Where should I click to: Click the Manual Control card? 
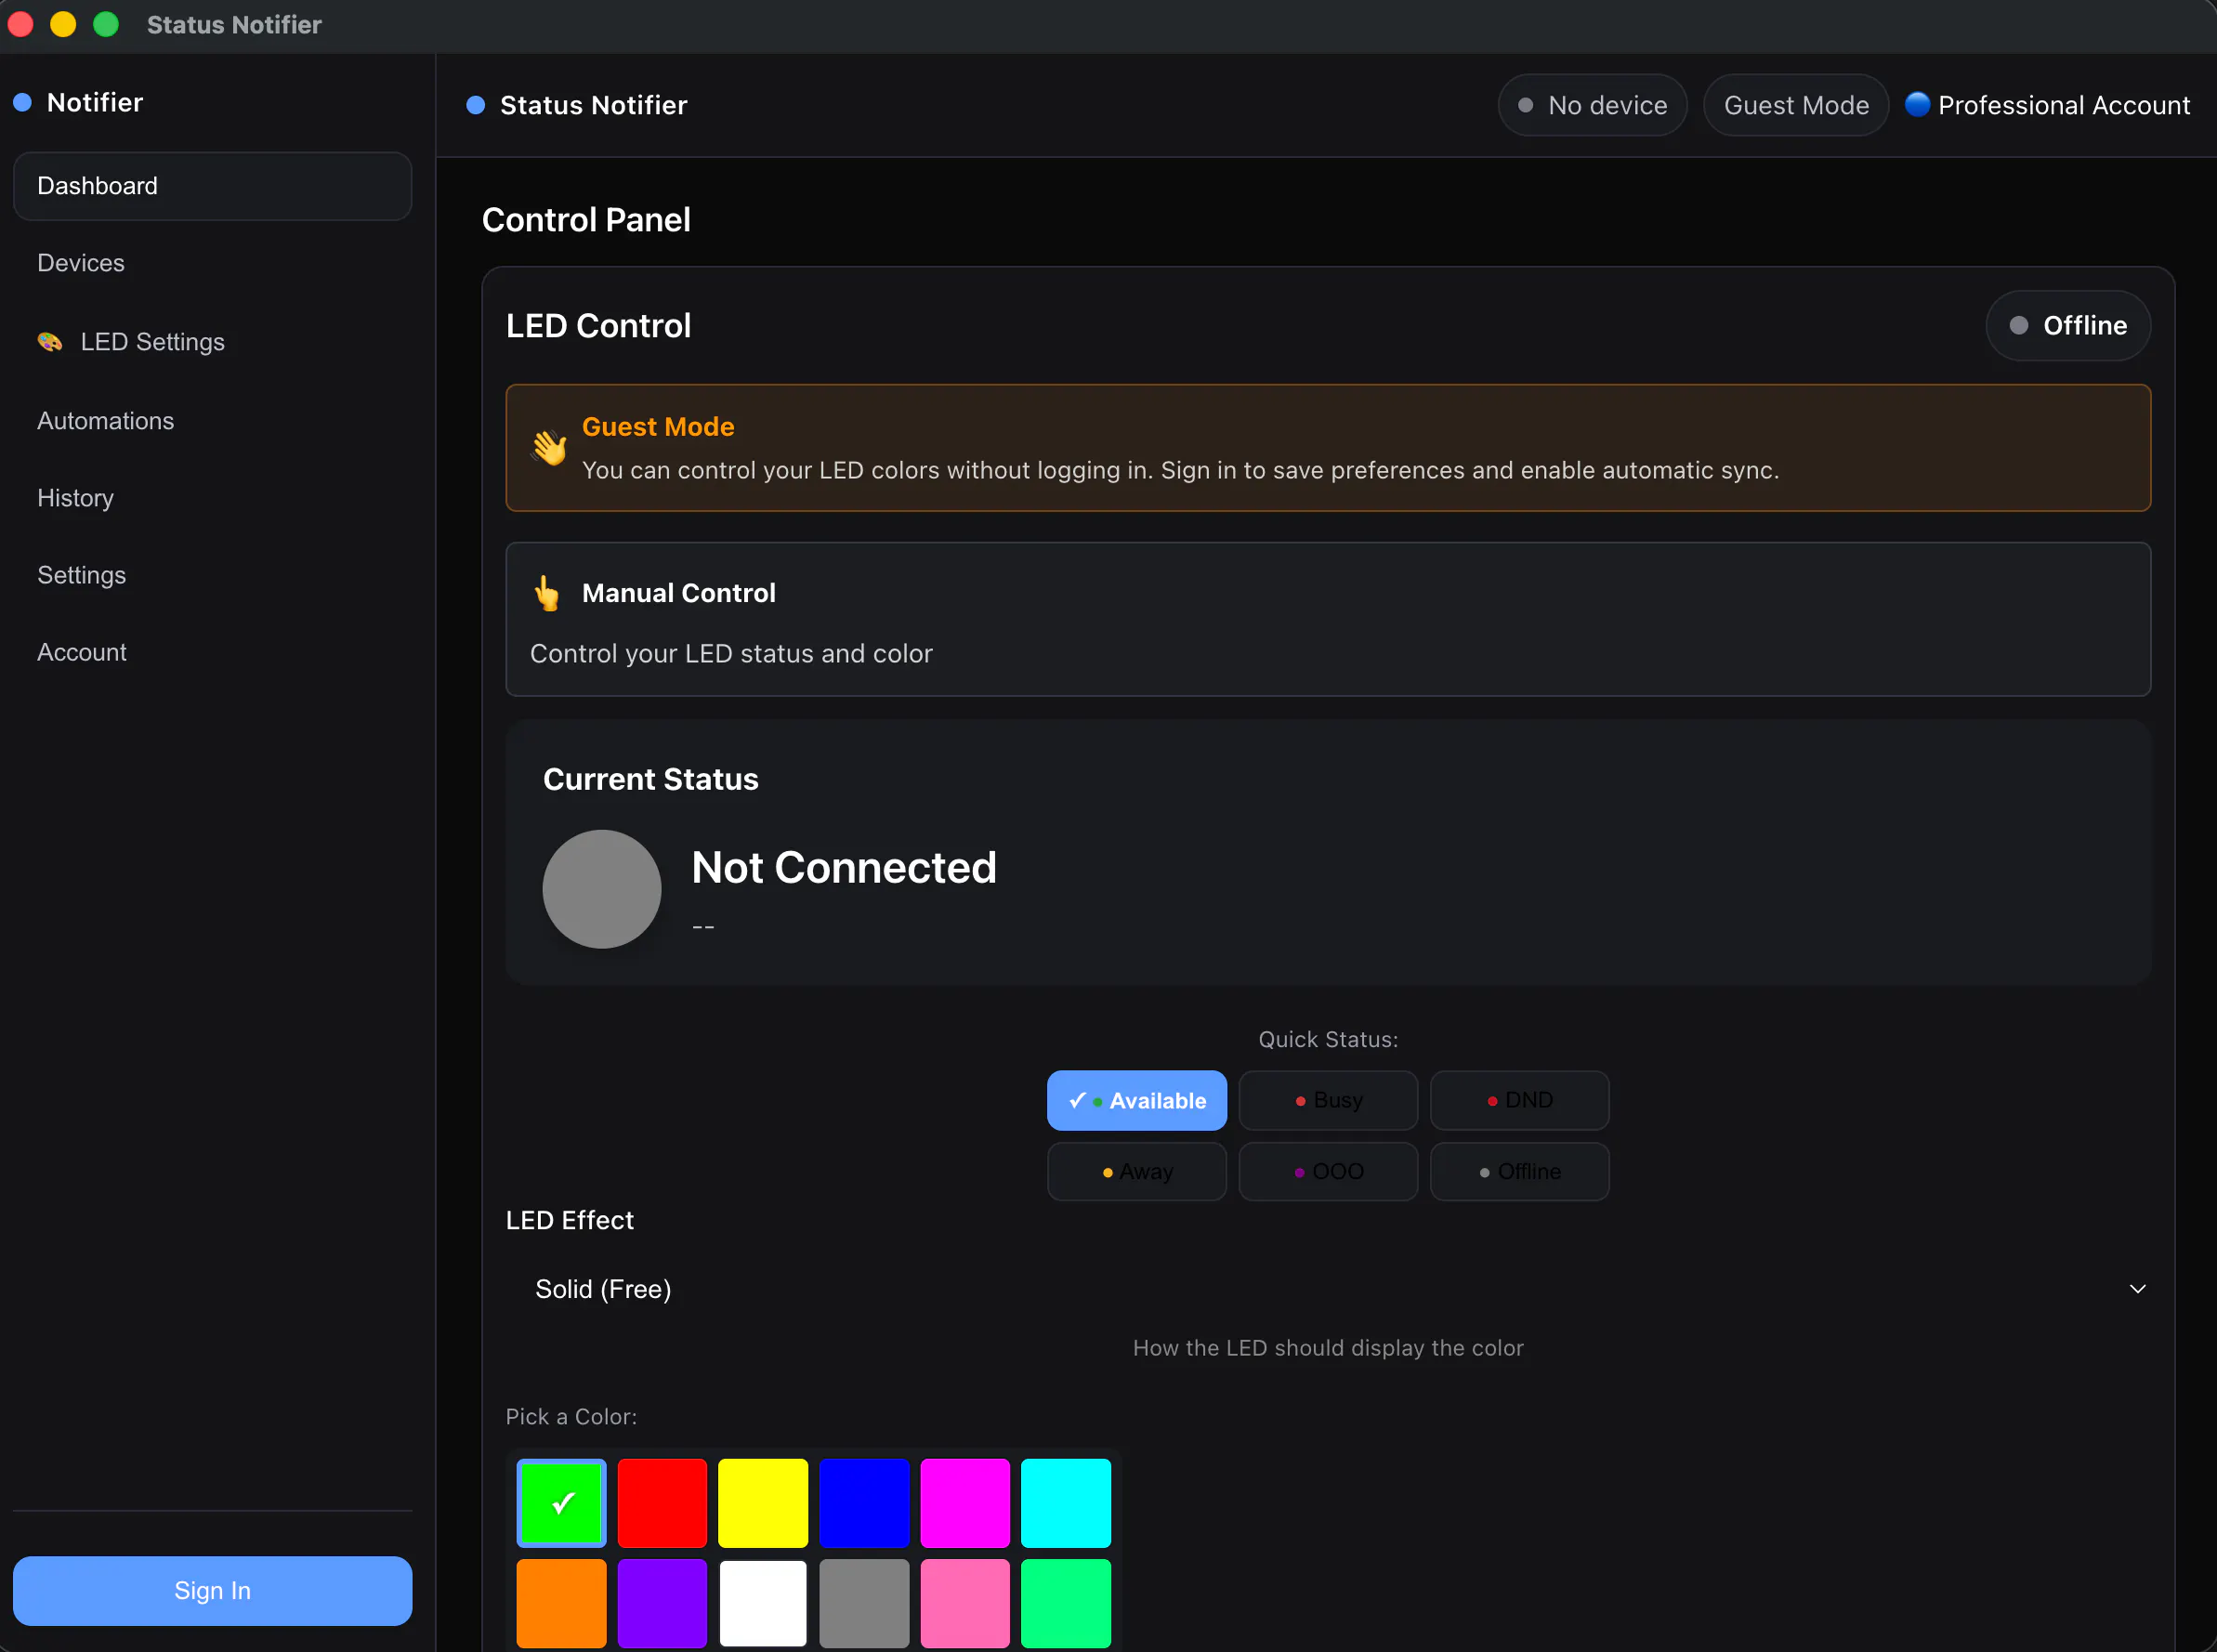point(1328,619)
